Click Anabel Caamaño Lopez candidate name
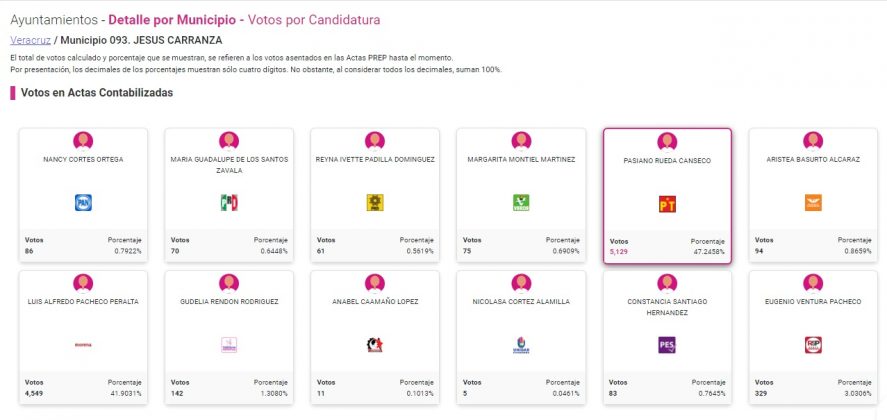 pyautogui.click(x=375, y=301)
